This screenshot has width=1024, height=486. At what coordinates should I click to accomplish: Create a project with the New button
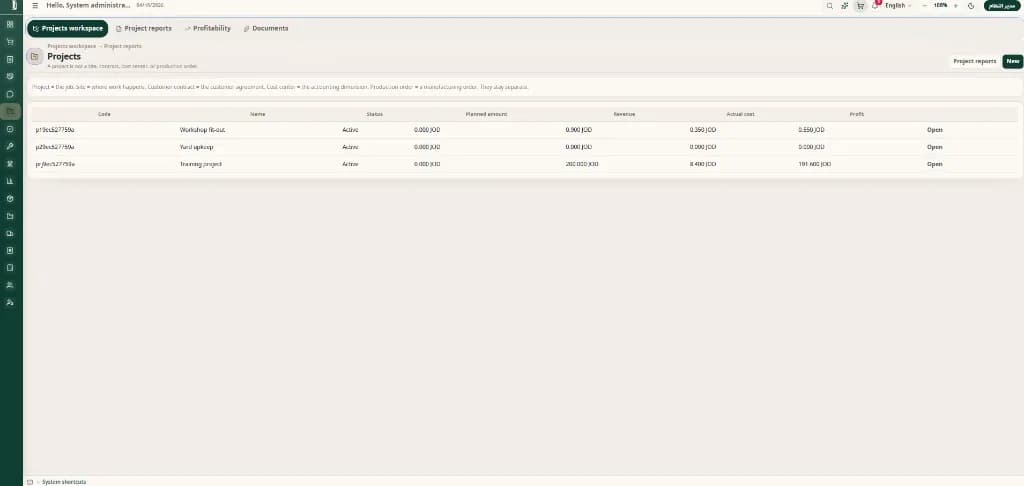(x=1012, y=61)
